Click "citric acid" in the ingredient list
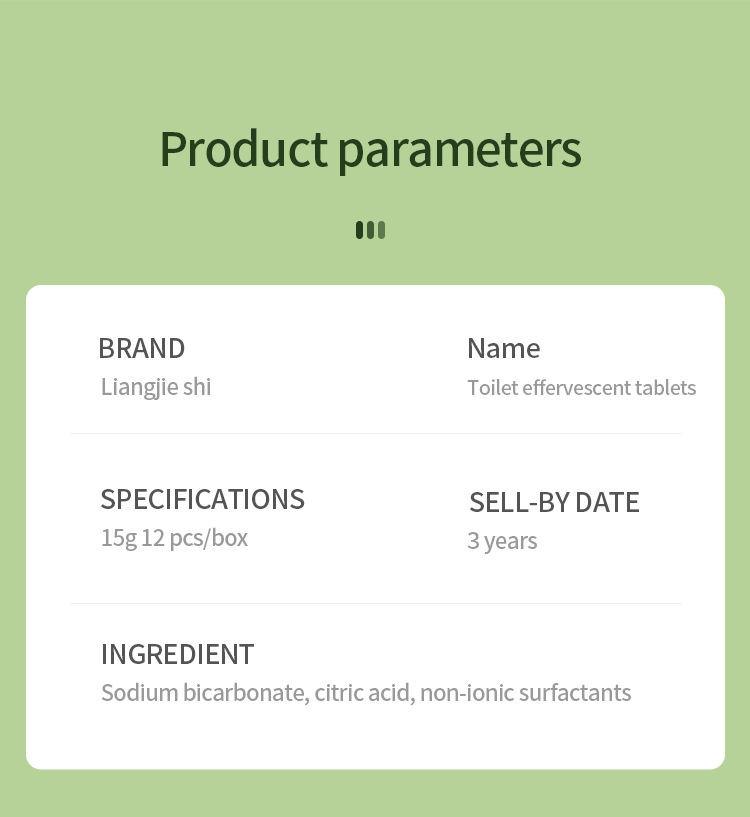The width and height of the screenshot is (750, 817). 363,693
